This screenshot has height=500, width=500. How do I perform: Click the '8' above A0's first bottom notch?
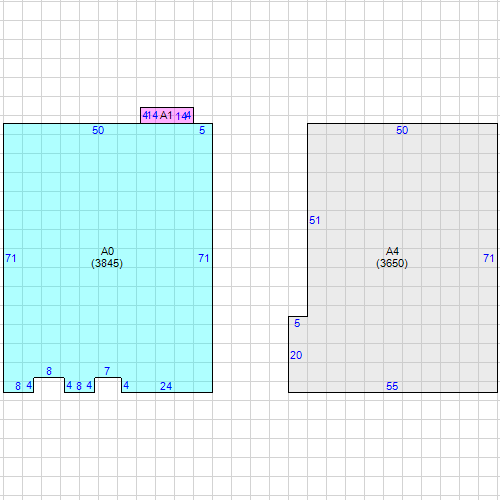click(49, 371)
